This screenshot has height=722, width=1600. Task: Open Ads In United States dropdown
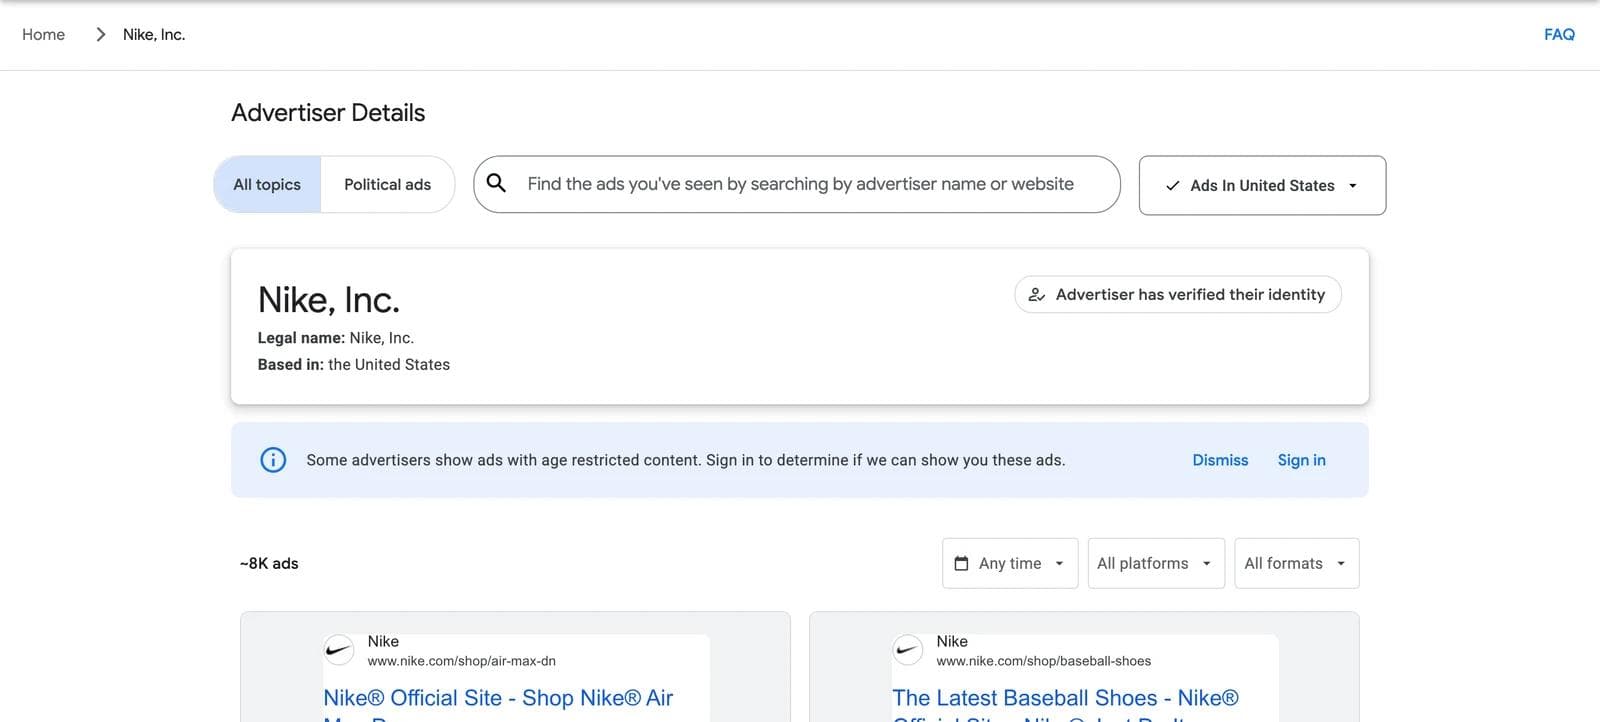click(1262, 185)
